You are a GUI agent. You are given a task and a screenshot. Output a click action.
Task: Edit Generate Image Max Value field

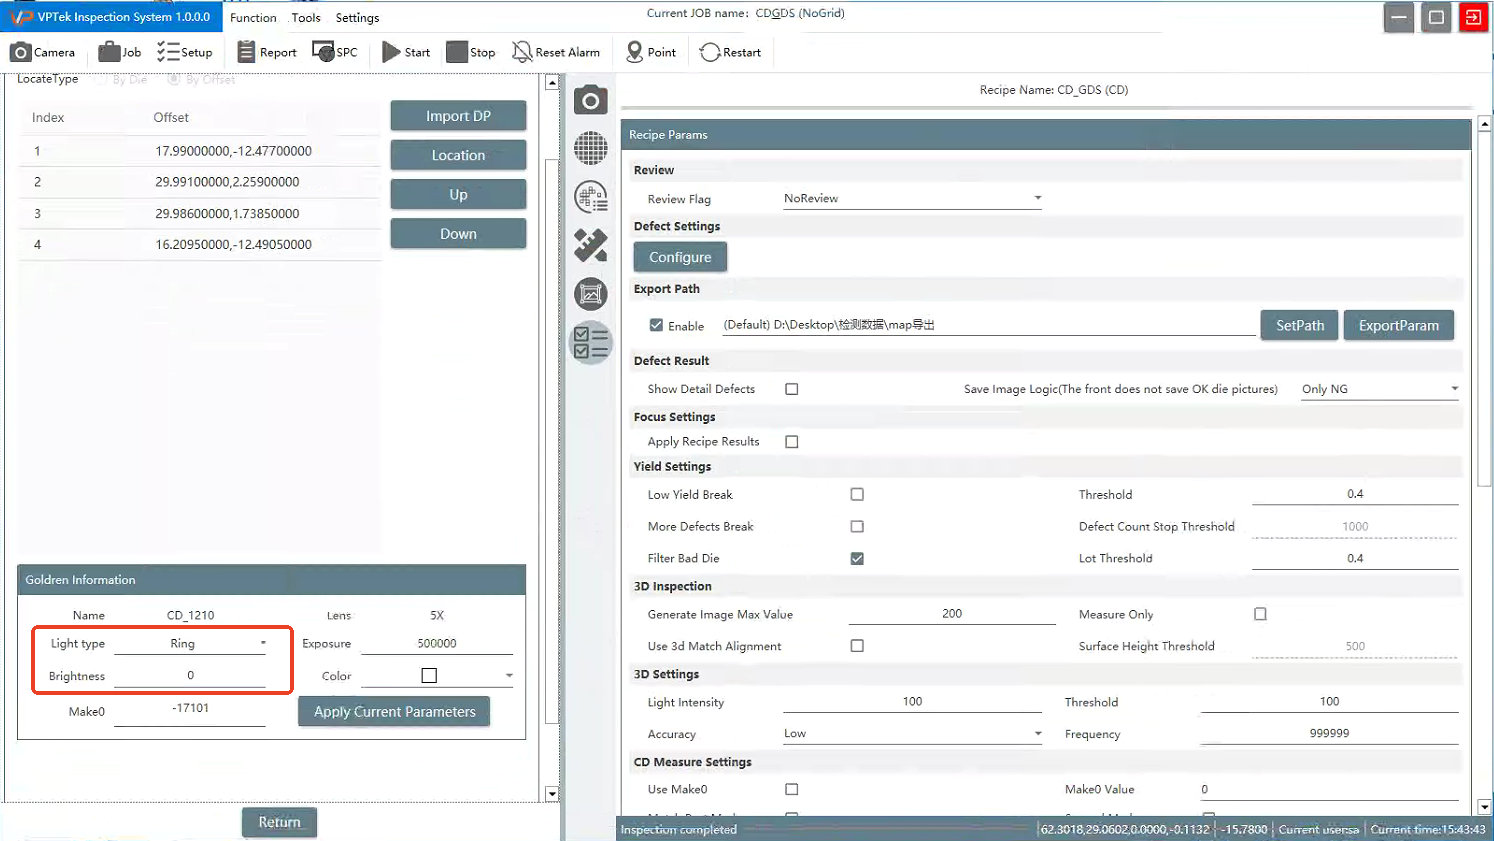[x=952, y=614]
